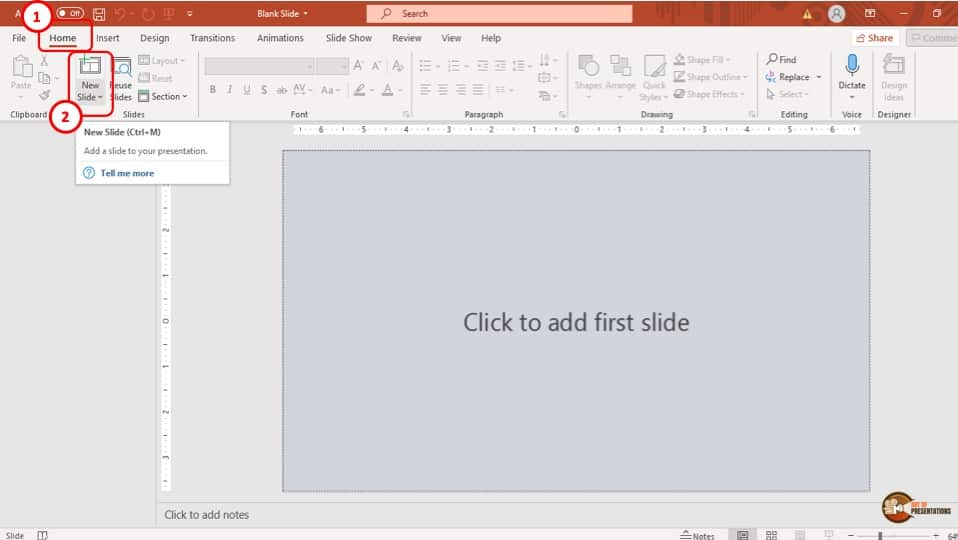Image resolution: width=958 pixels, height=540 pixels.
Task: Switch to the Insert tab
Action: point(108,38)
